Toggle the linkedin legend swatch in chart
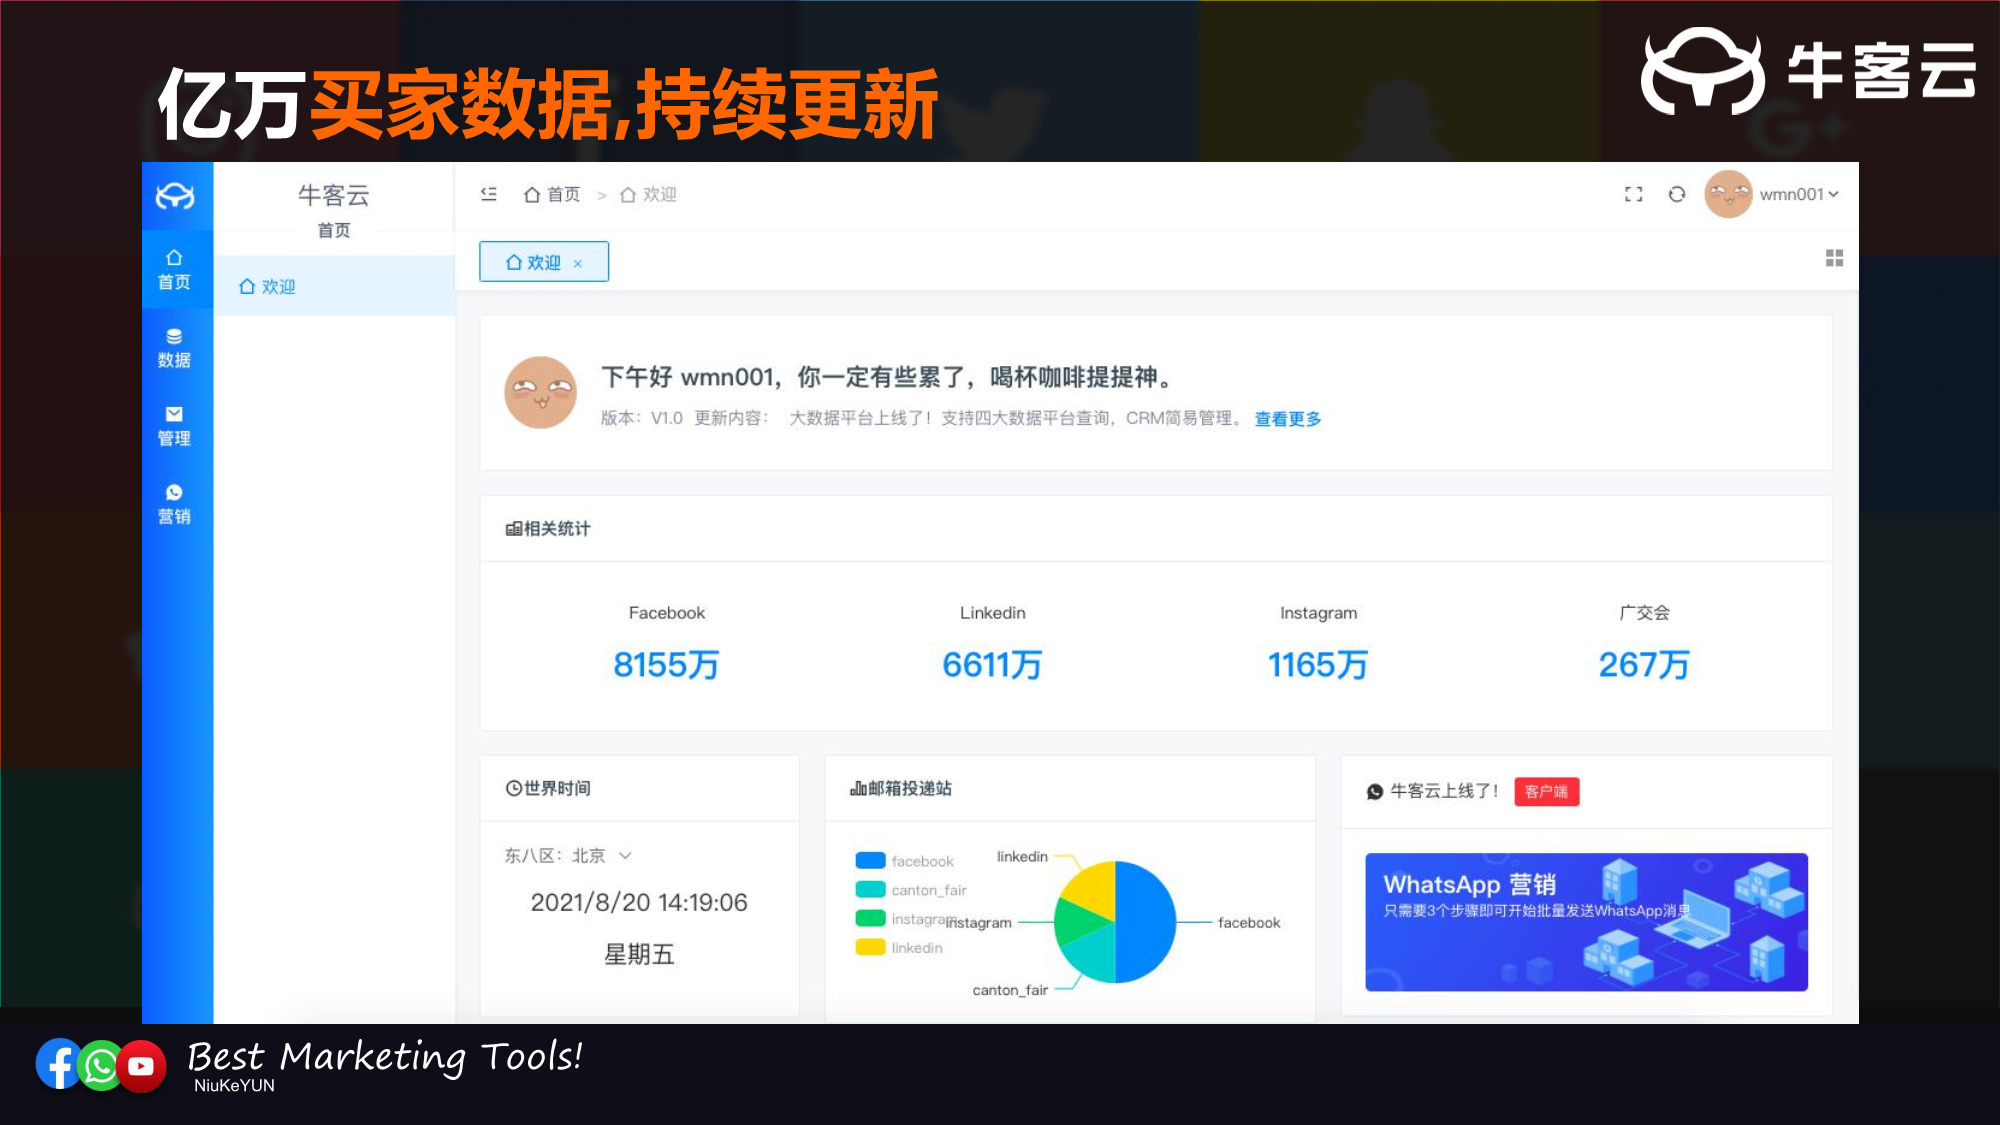The image size is (2000, 1125). 870,948
